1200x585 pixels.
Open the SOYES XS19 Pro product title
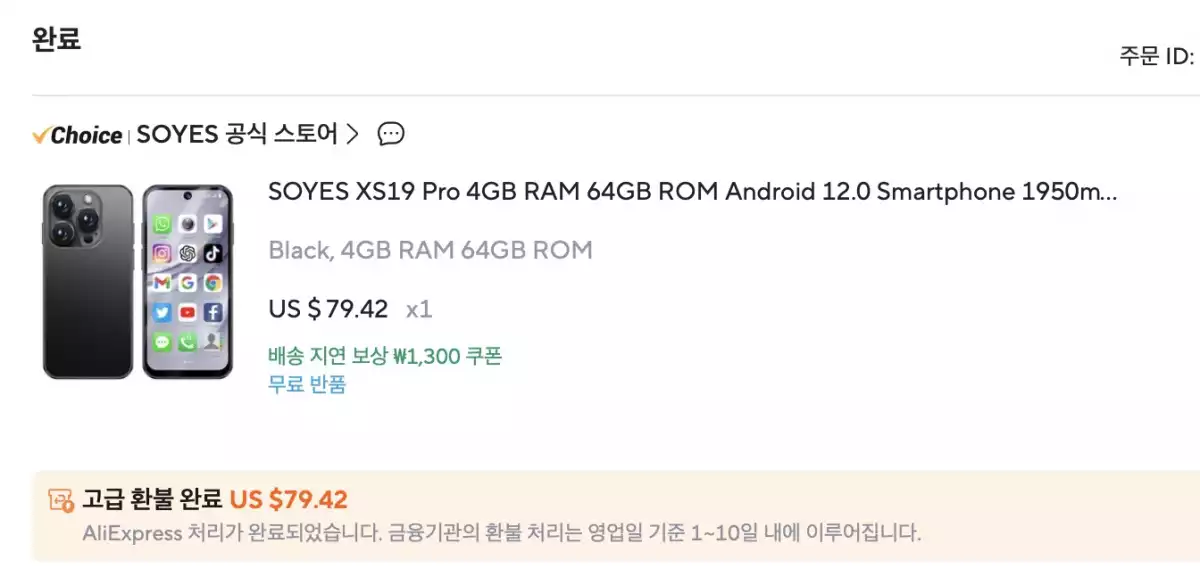(692, 192)
